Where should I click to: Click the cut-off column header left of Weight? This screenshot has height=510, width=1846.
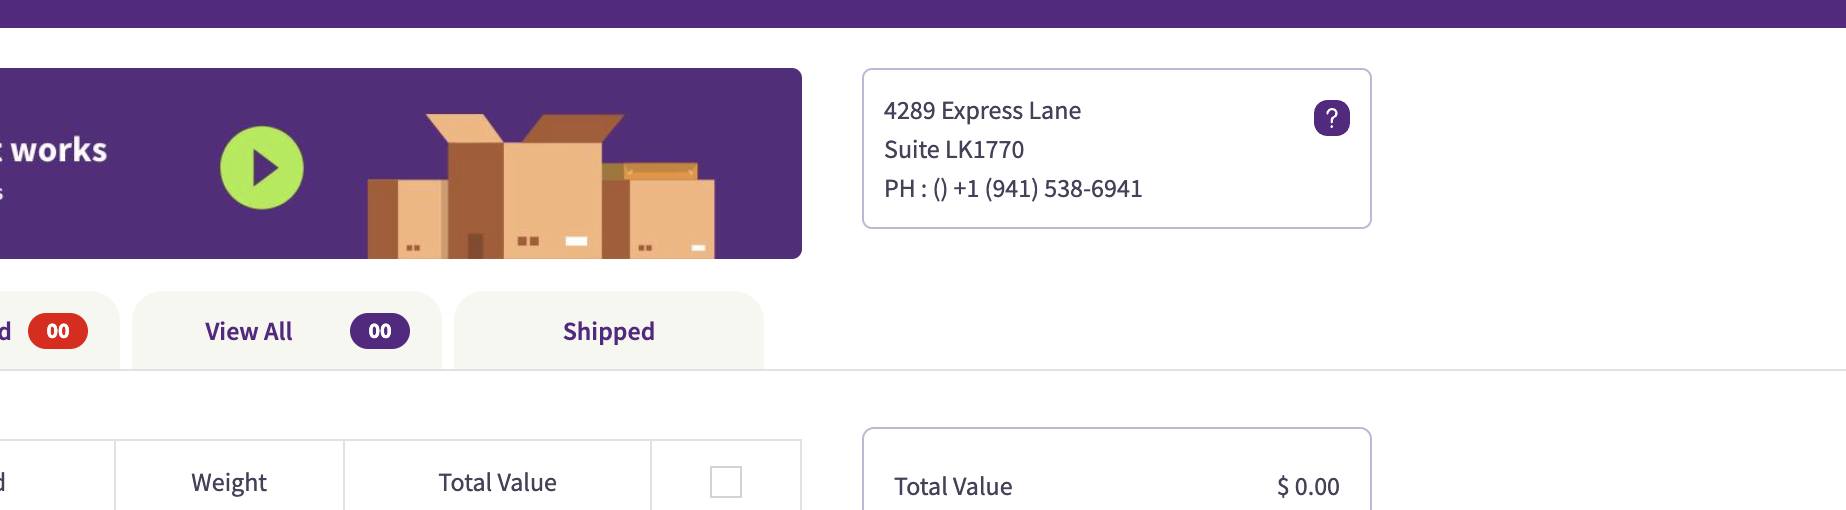57,483
